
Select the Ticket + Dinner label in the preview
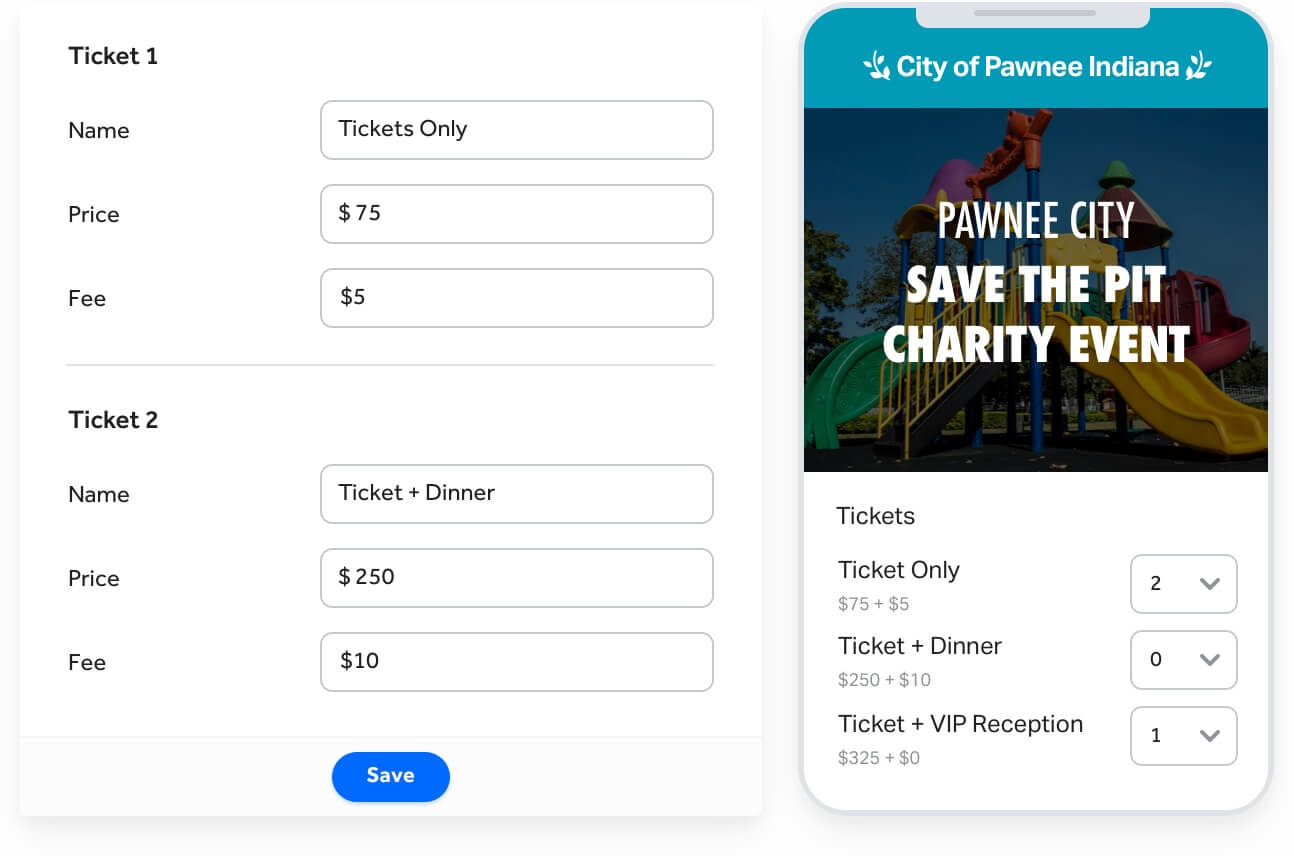[x=919, y=646]
